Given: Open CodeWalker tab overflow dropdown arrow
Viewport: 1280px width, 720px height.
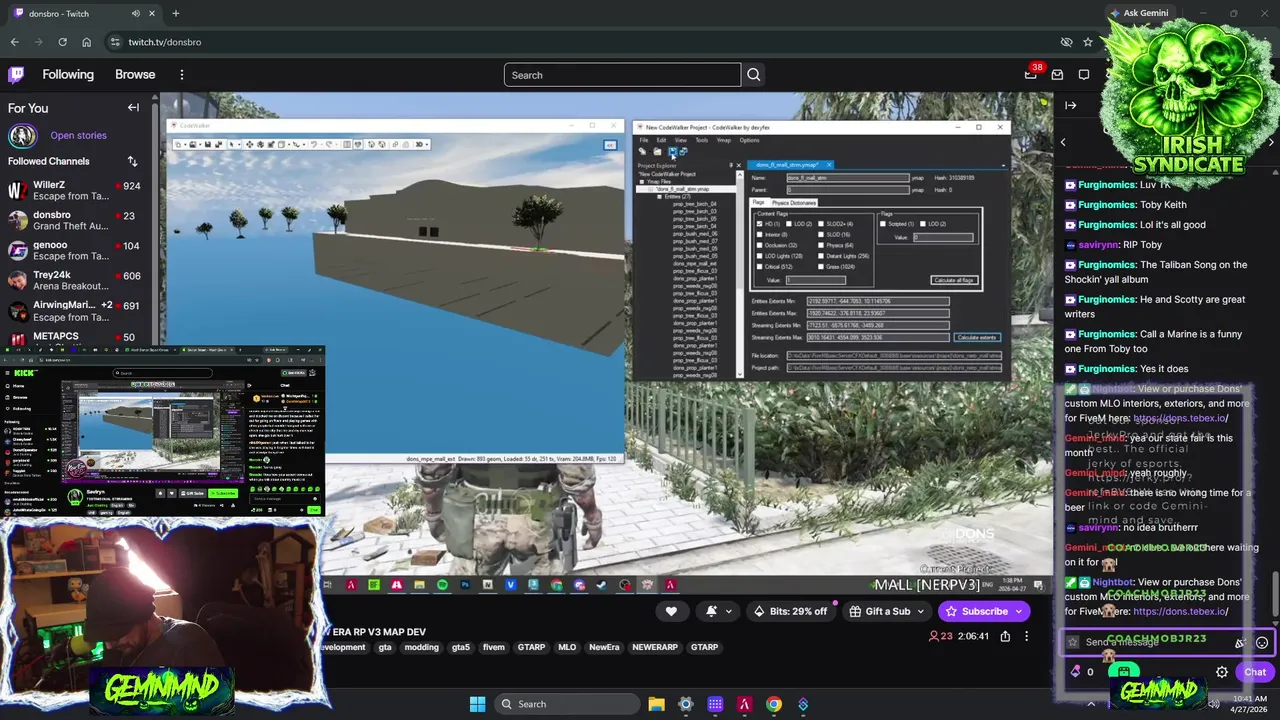Looking at the screenshot, I should (x=1003, y=165).
